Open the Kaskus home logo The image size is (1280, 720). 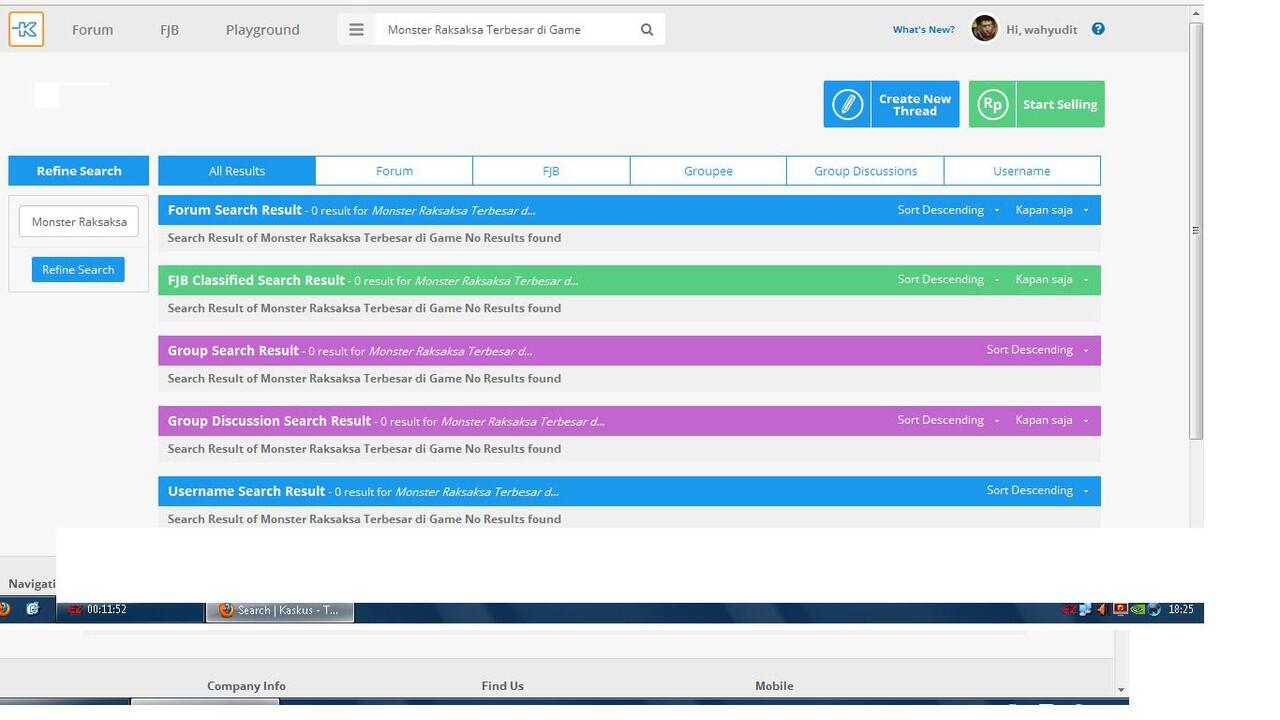(x=26, y=29)
